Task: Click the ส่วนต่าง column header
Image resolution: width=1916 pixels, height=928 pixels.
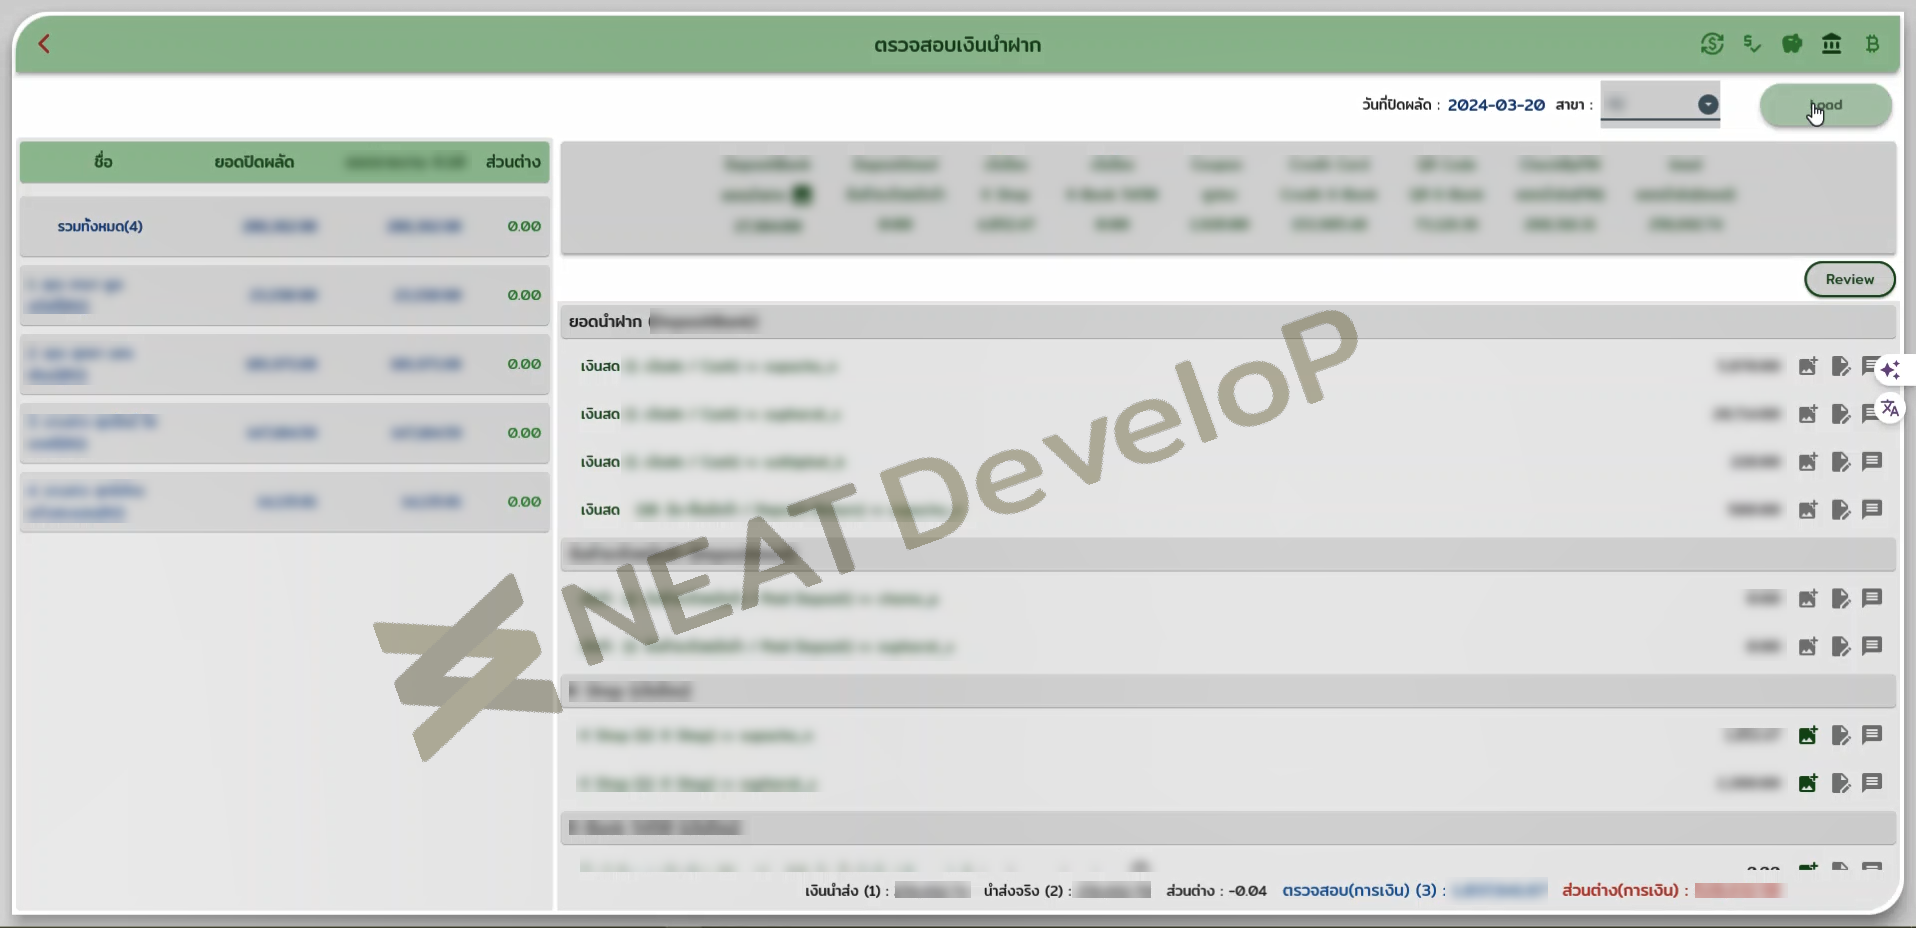Action: 513,162
